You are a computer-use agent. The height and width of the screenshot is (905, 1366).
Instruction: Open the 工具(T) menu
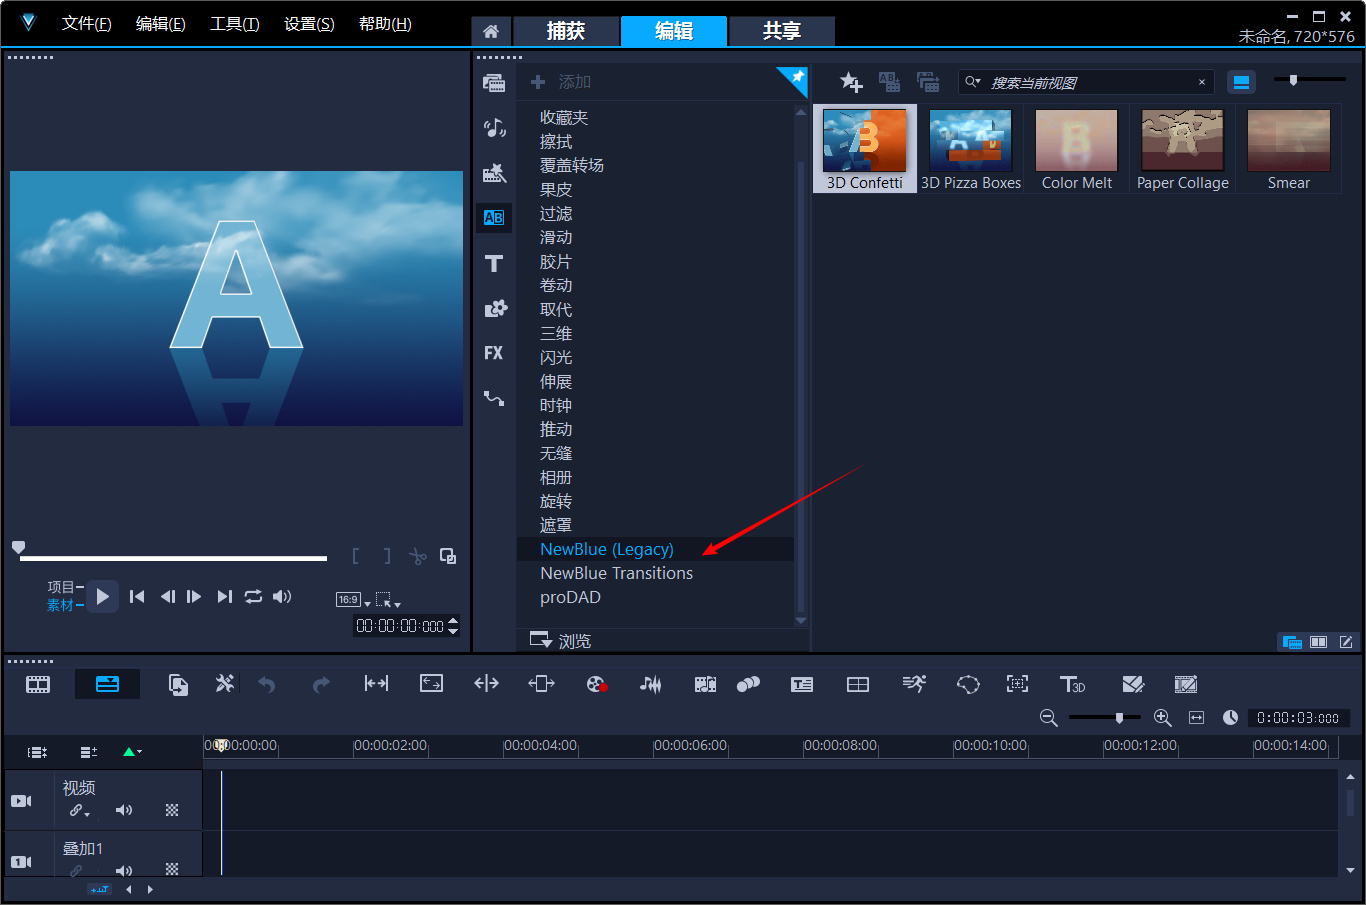click(x=234, y=24)
